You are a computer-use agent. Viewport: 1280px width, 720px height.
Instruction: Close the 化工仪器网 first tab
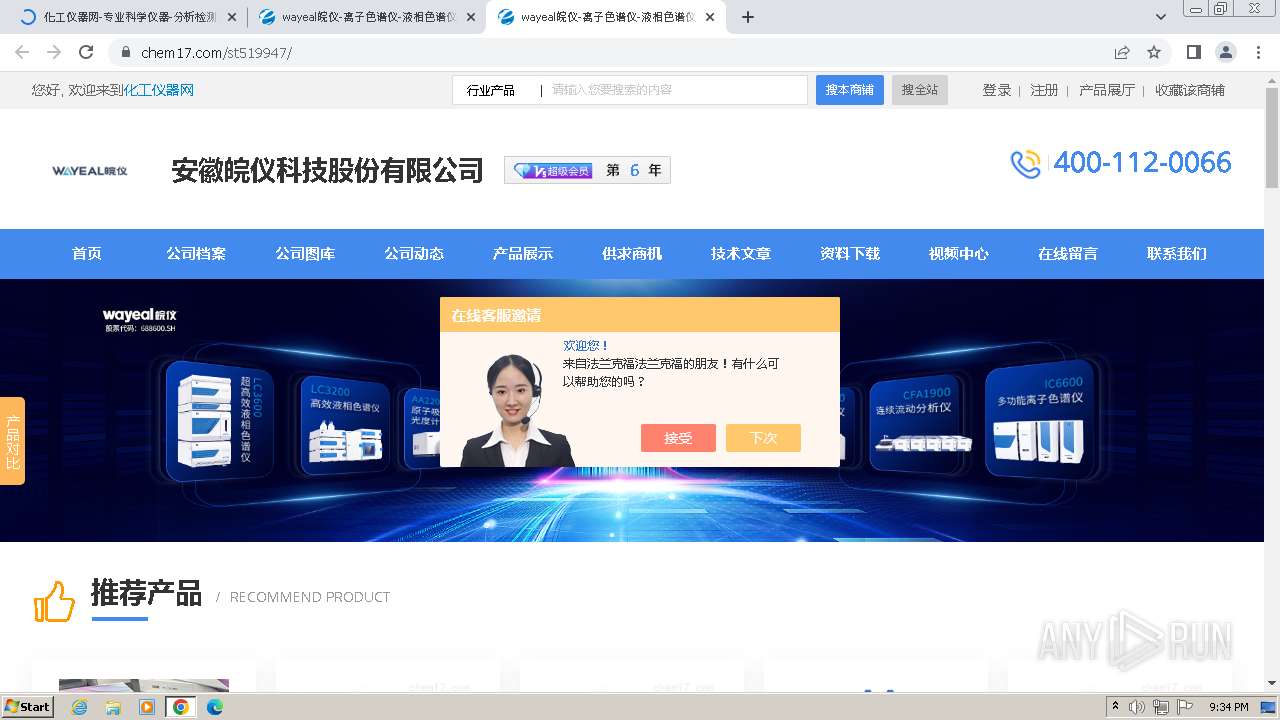pos(232,17)
